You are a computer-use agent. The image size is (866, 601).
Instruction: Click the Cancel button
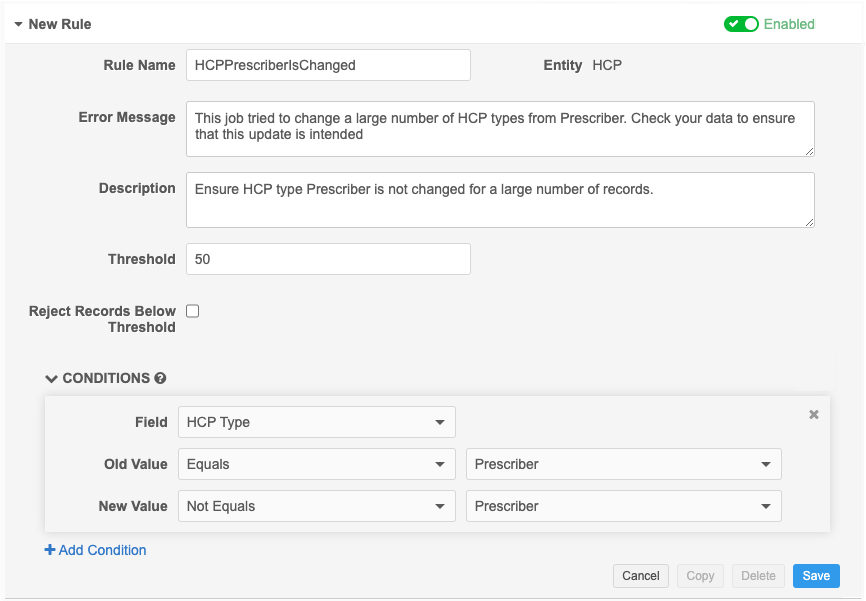point(640,576)
